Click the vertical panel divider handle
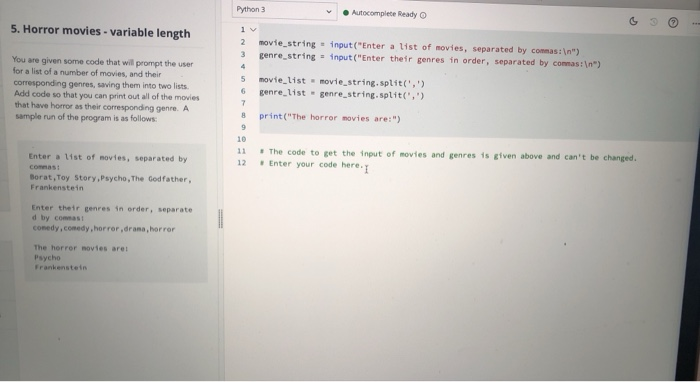700x382 pixels. coord(221,219)
